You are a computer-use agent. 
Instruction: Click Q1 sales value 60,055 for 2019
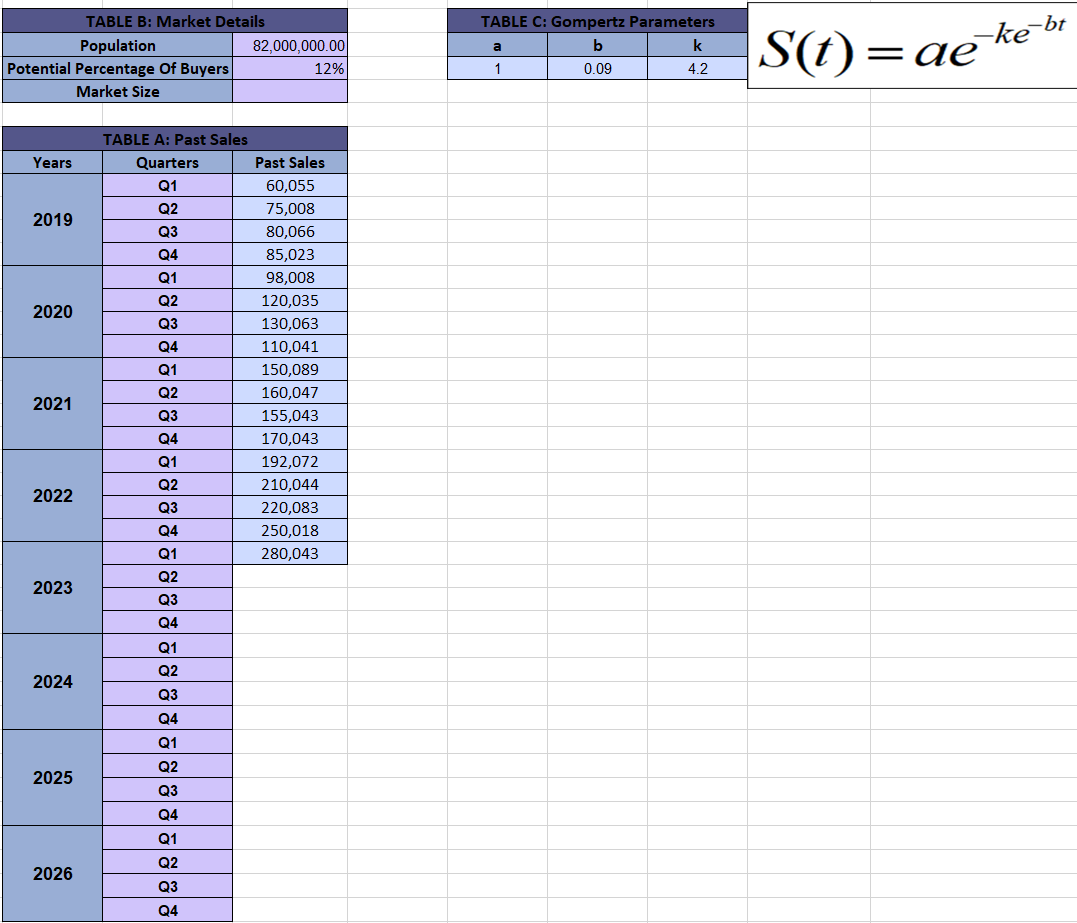click(290, 185)
